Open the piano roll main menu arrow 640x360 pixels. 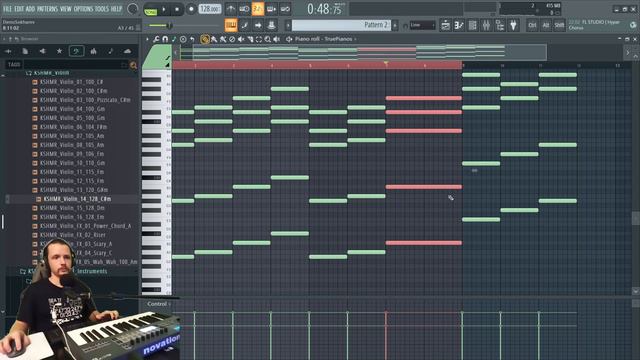[147, 39]
